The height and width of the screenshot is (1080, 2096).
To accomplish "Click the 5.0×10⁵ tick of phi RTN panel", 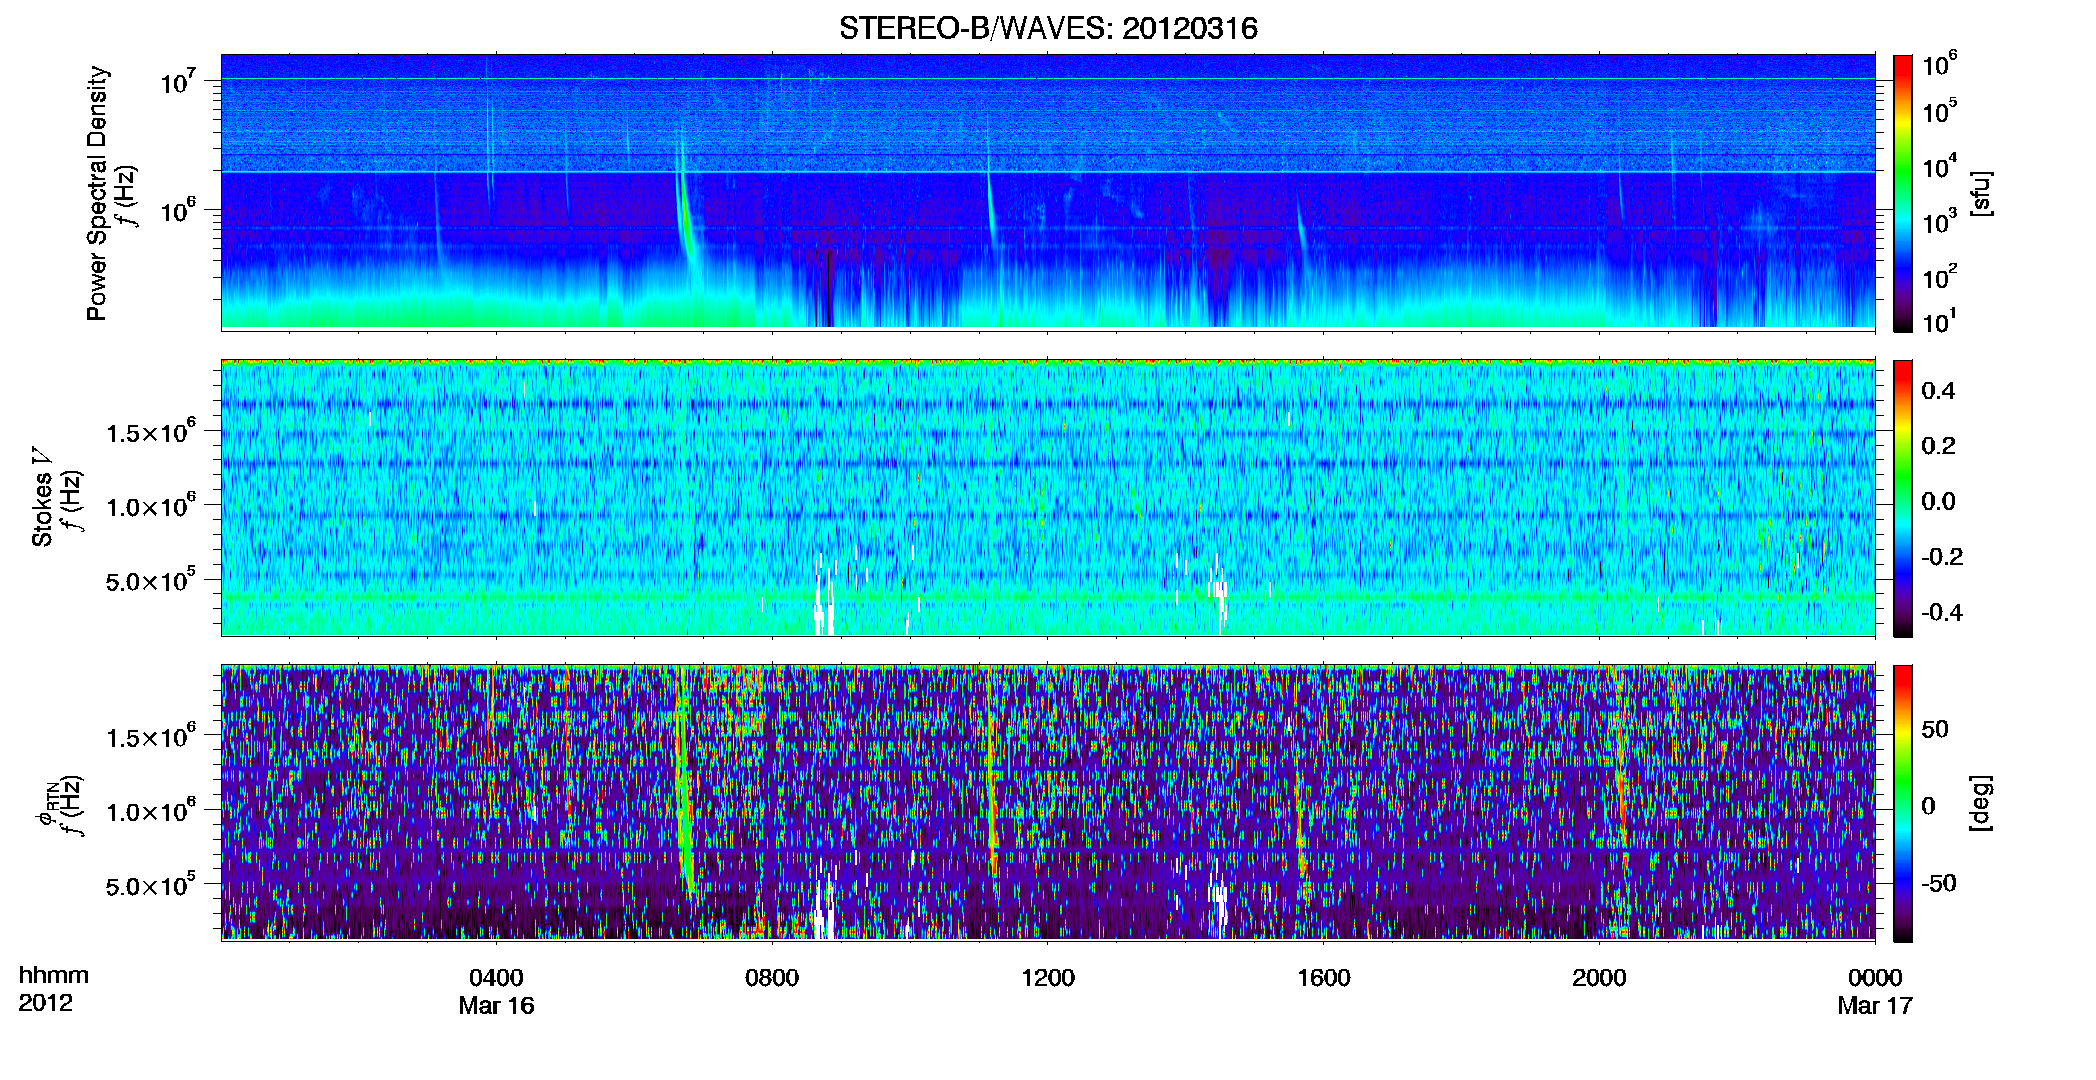I will (151, 885).
